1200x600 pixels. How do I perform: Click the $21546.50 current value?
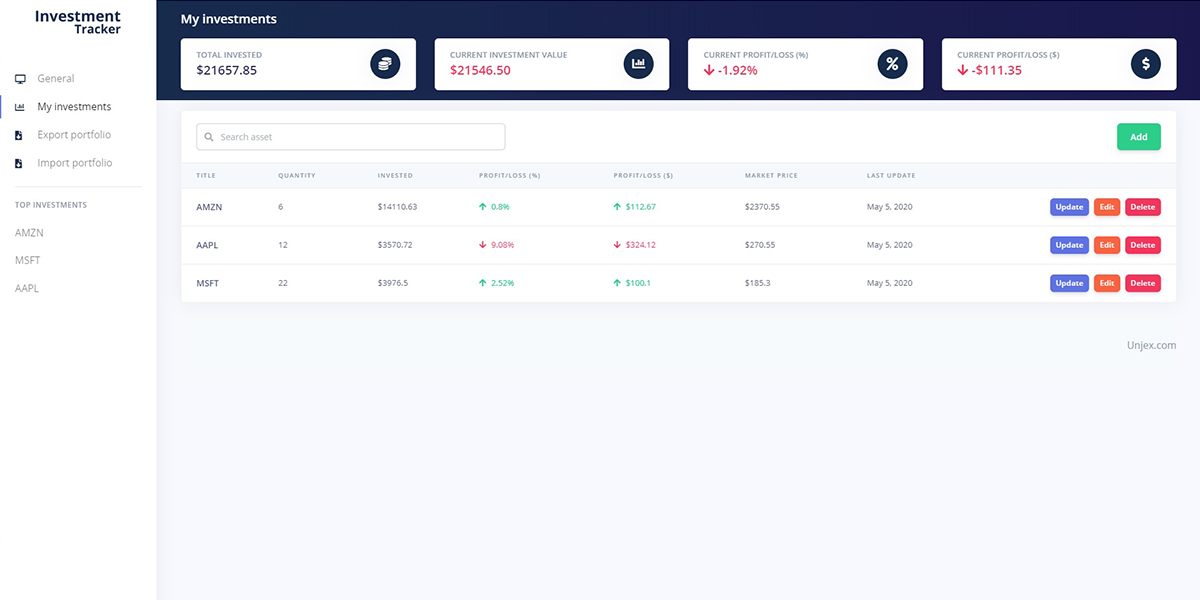(x=480, y=70)
